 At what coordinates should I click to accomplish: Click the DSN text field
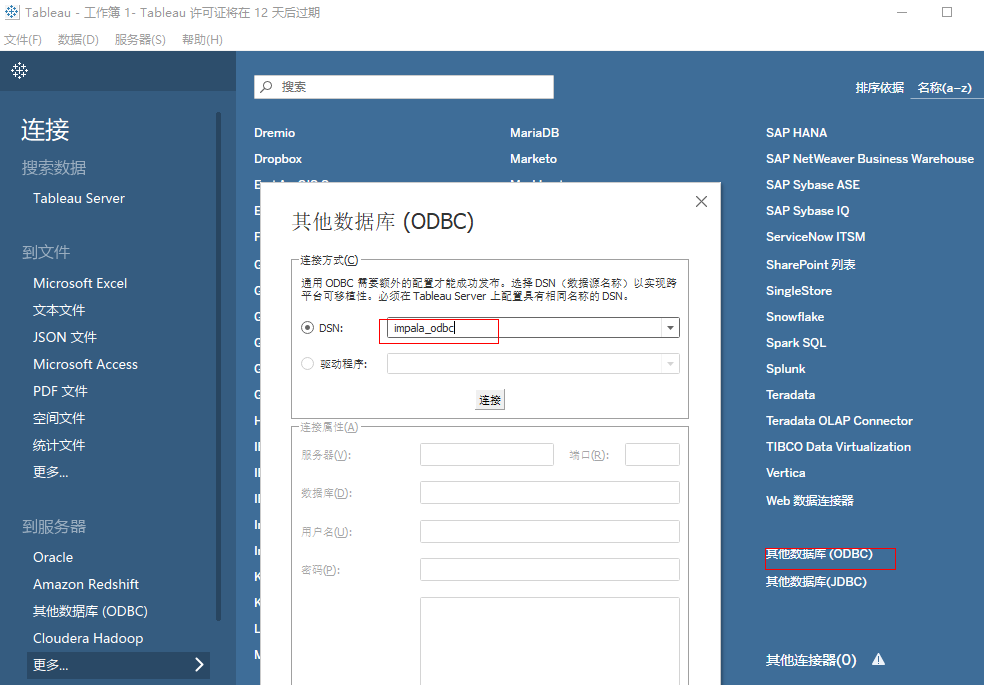pyautogui.click(x=524, y=327)
